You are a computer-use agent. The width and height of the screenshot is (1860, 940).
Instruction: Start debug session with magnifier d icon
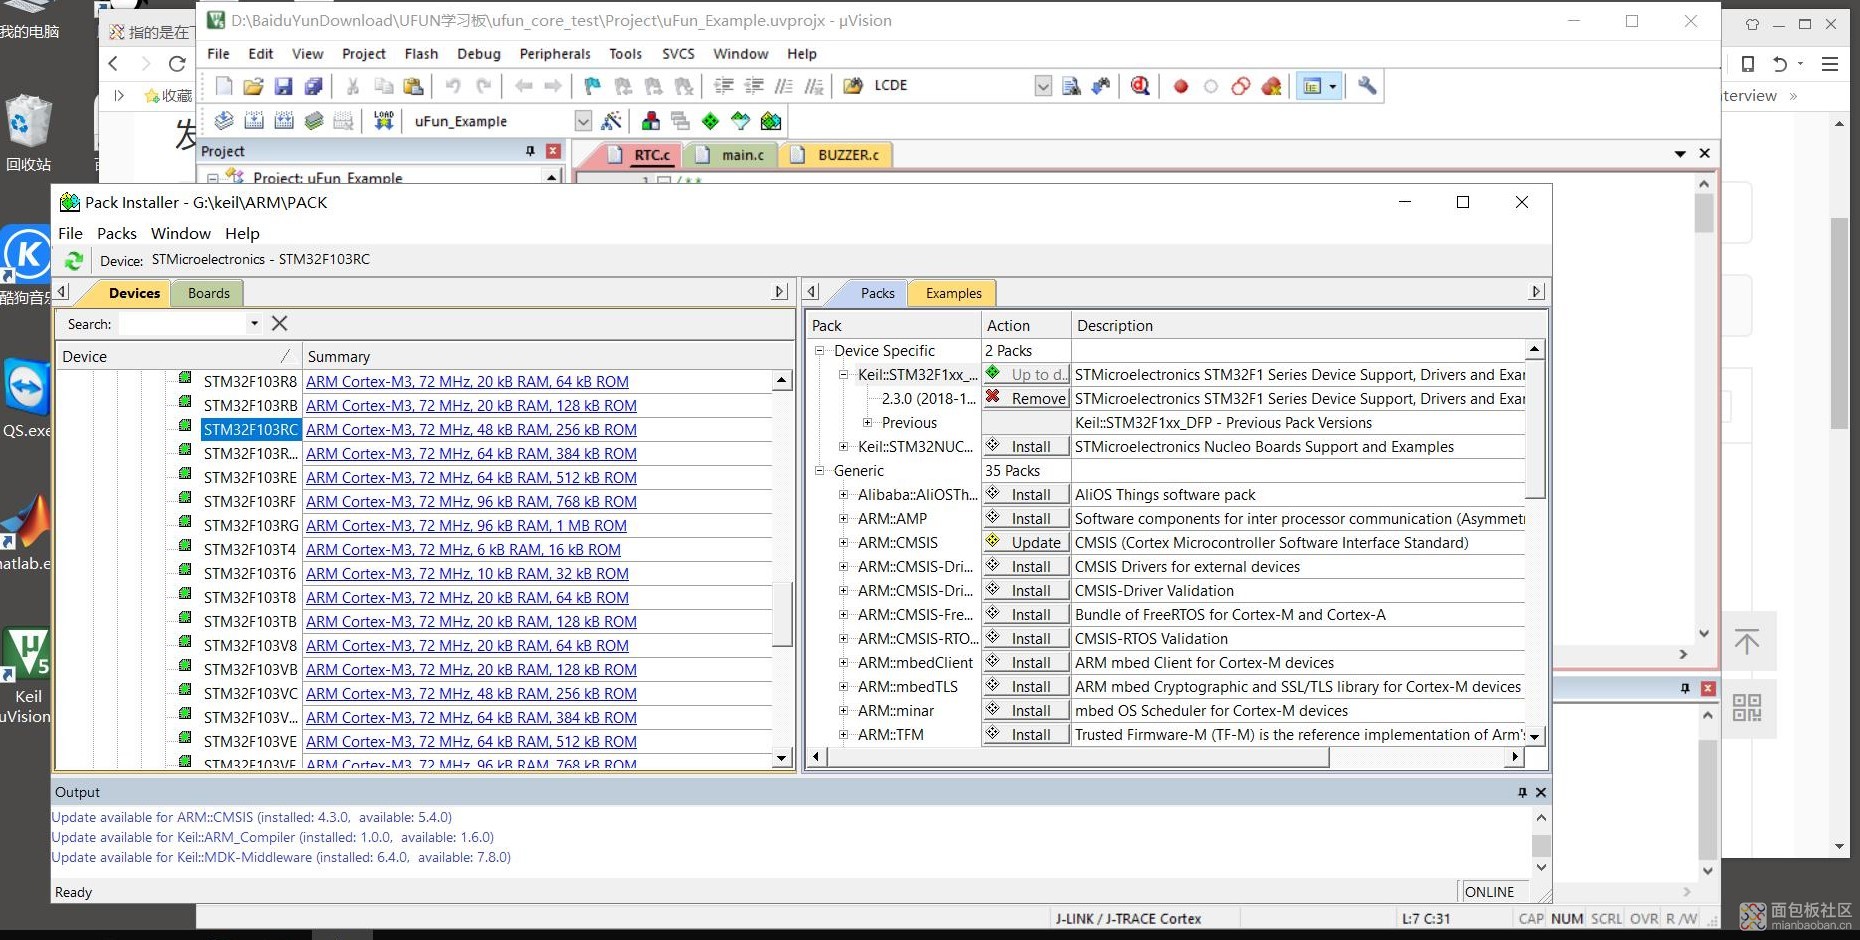(1140, 86)
